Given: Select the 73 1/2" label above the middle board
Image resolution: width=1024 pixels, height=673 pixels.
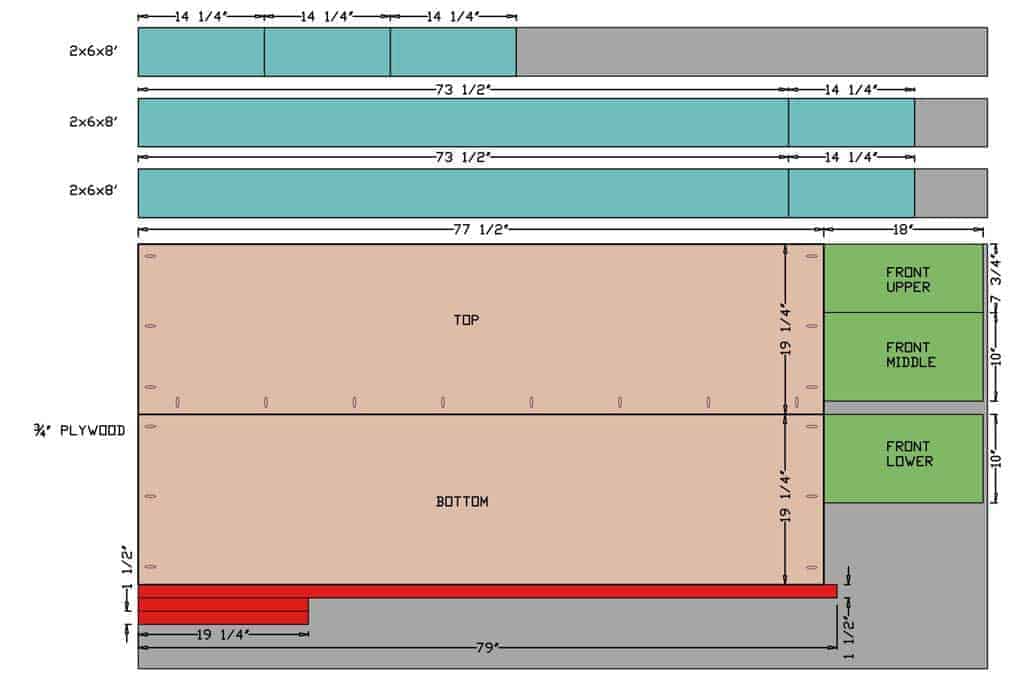Looking at the screenshot, I should 462,88.
